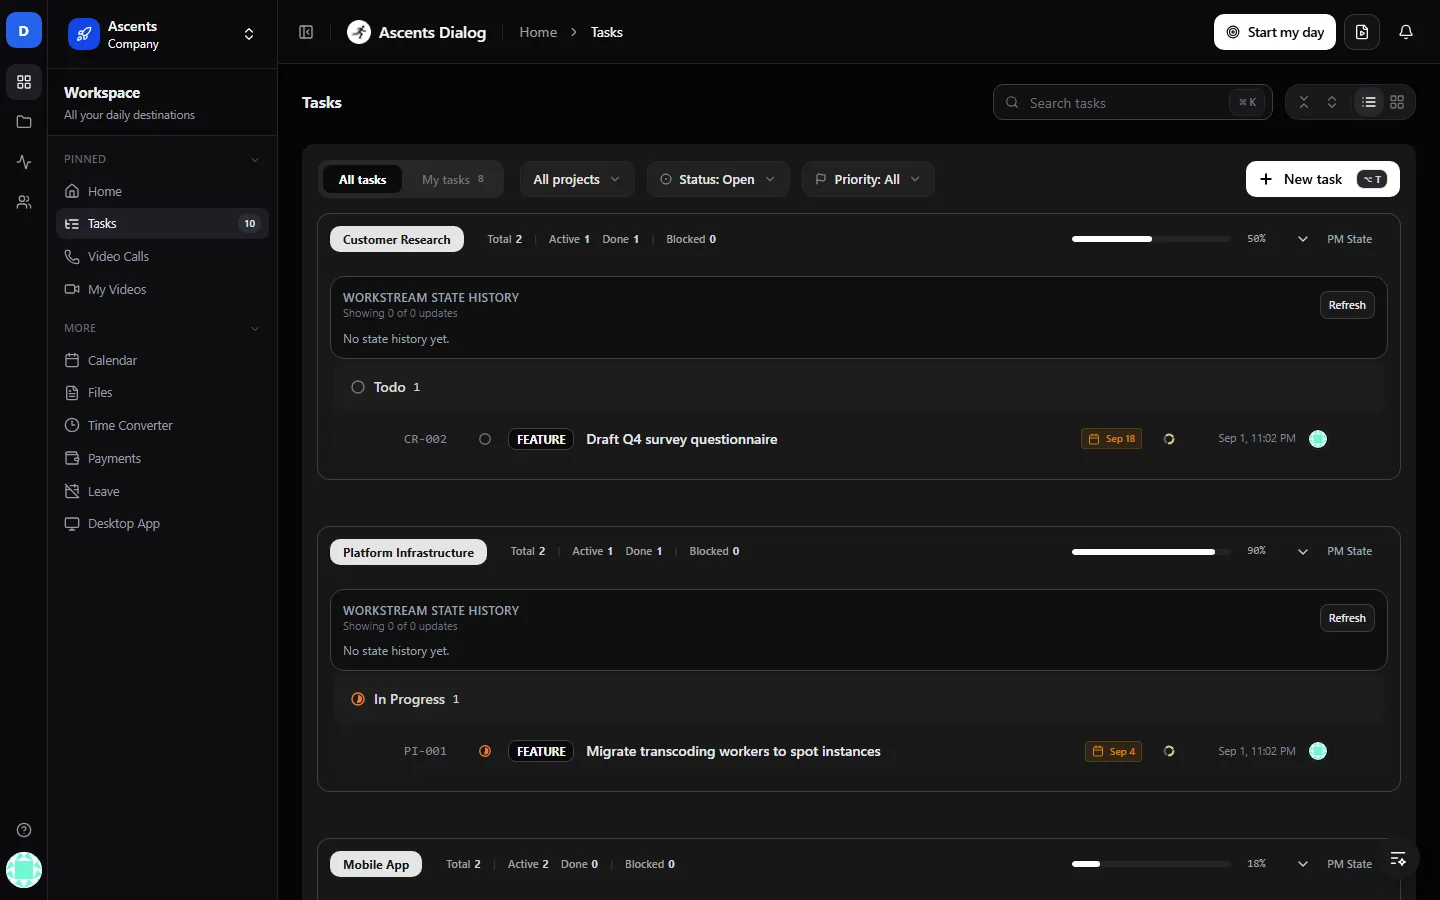This screenshot has height=900, width=1440.
Task: Expand Platform Infrastructure PM State chevron
Action: coord(1302,552)
